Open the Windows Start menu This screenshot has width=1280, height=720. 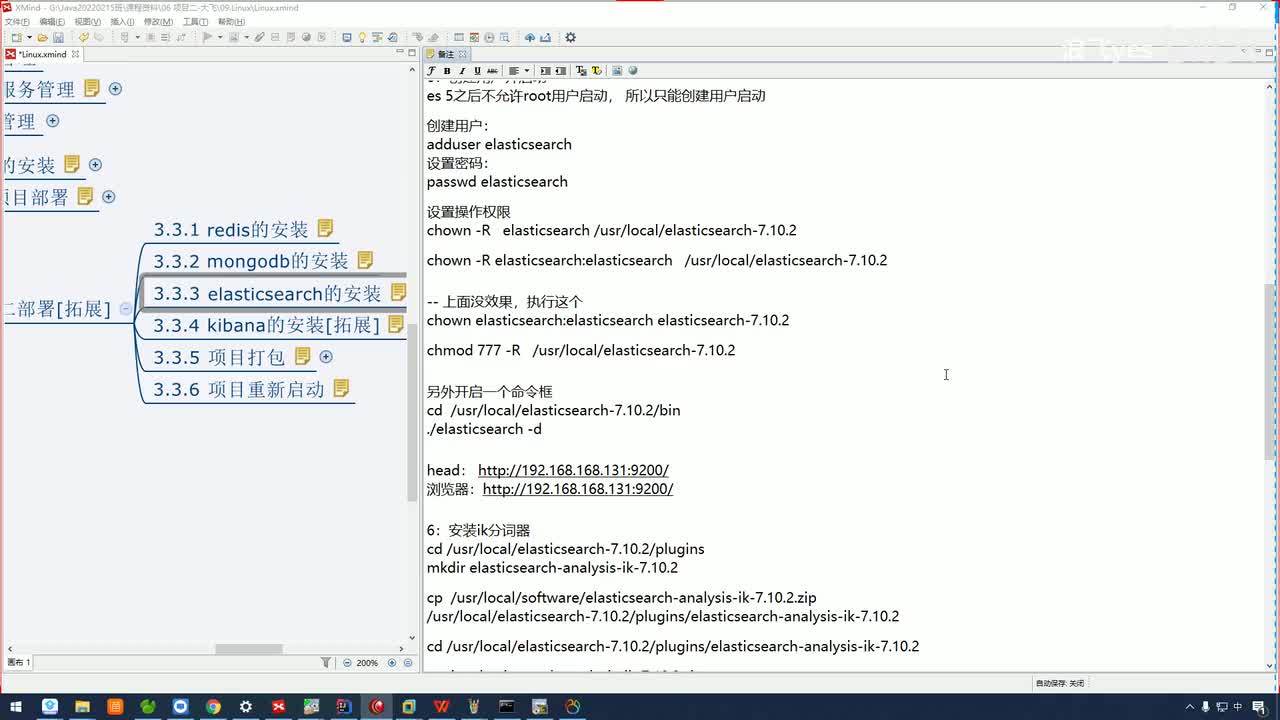tap(17, 706)
